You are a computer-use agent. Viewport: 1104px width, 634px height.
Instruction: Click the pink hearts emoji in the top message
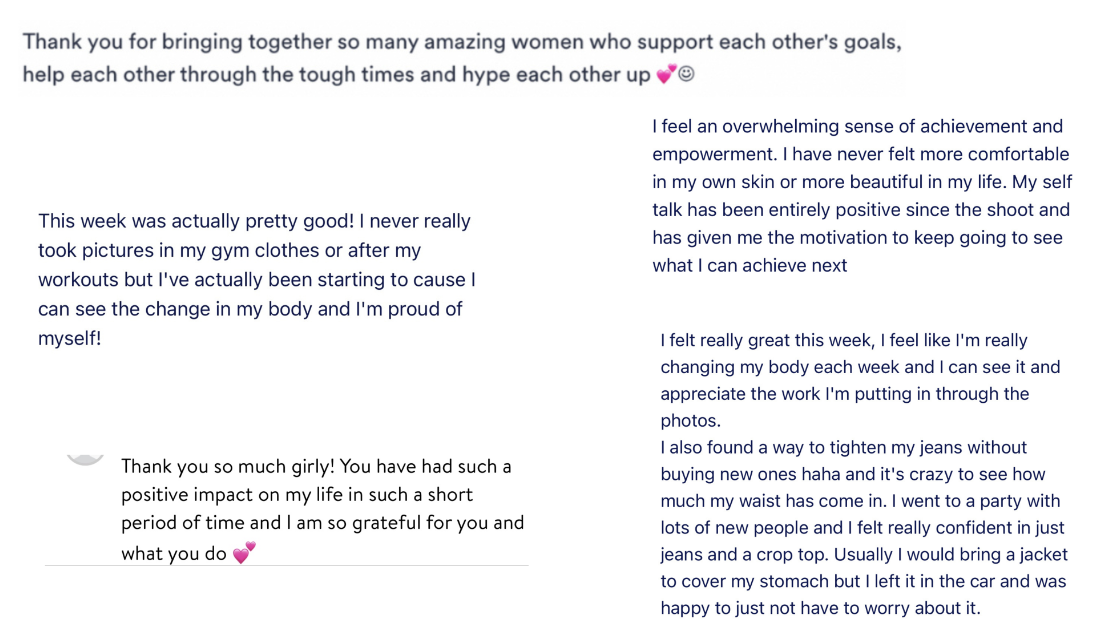pyautogui.click(x=666, y=74)
